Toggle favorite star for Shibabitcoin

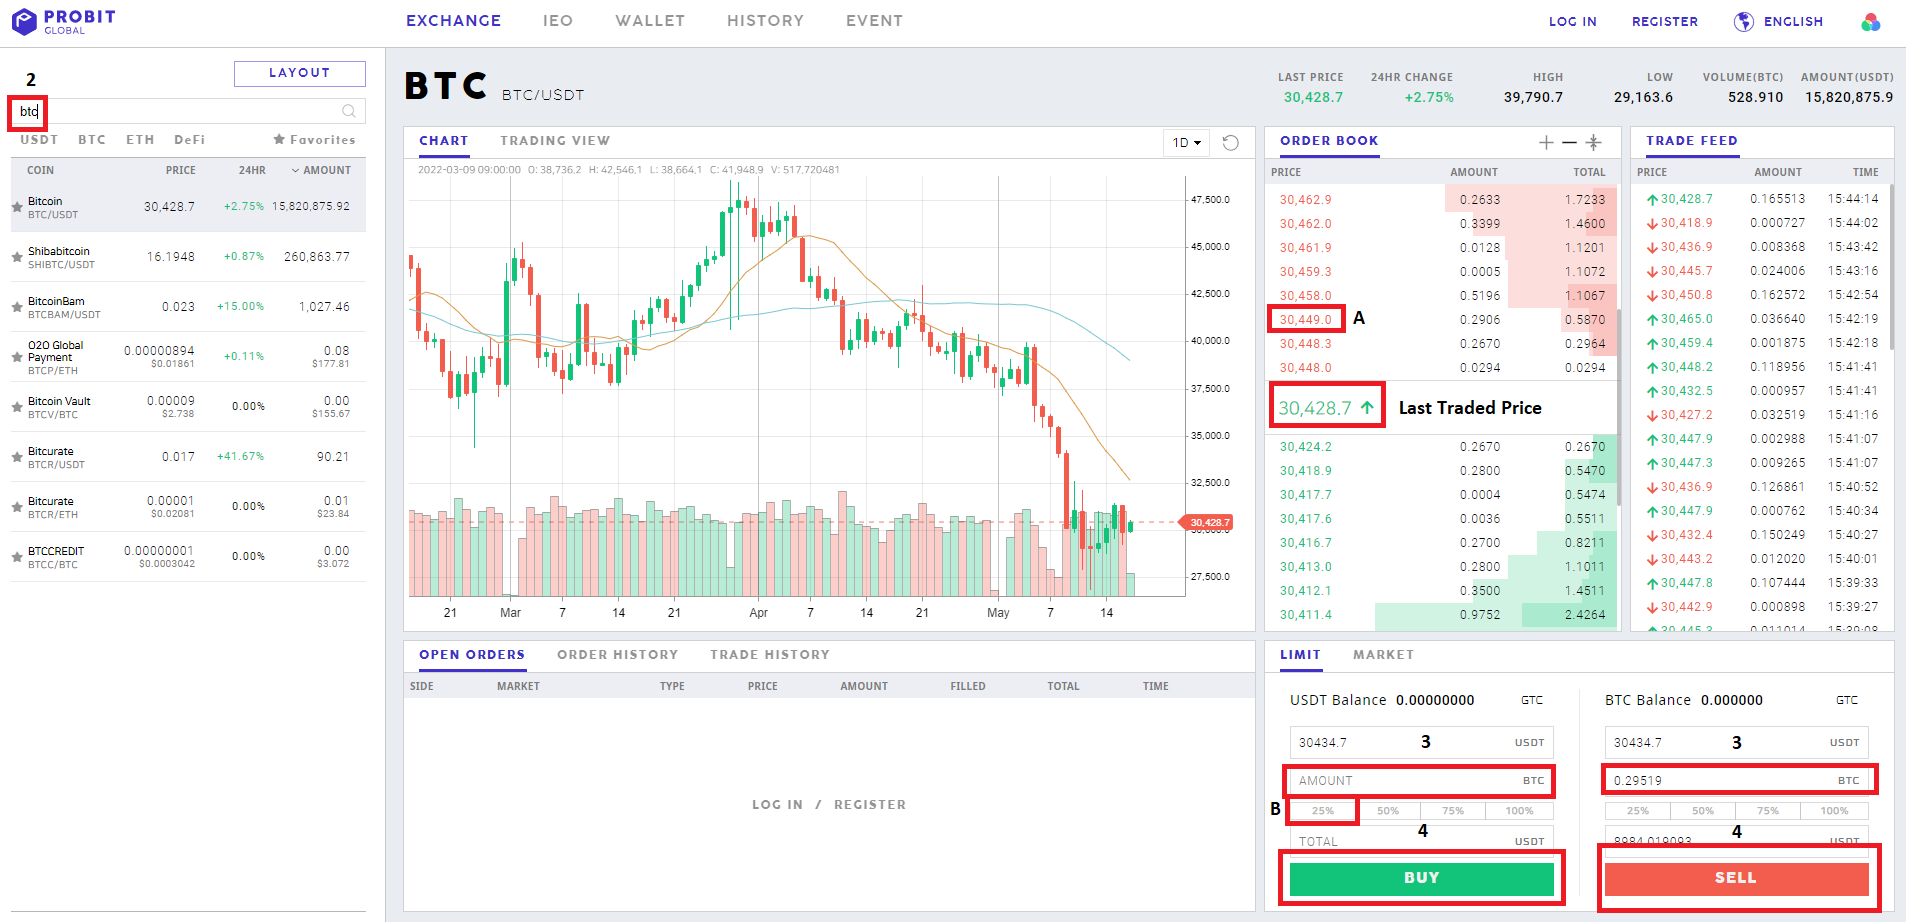click(x=17, y=257)
